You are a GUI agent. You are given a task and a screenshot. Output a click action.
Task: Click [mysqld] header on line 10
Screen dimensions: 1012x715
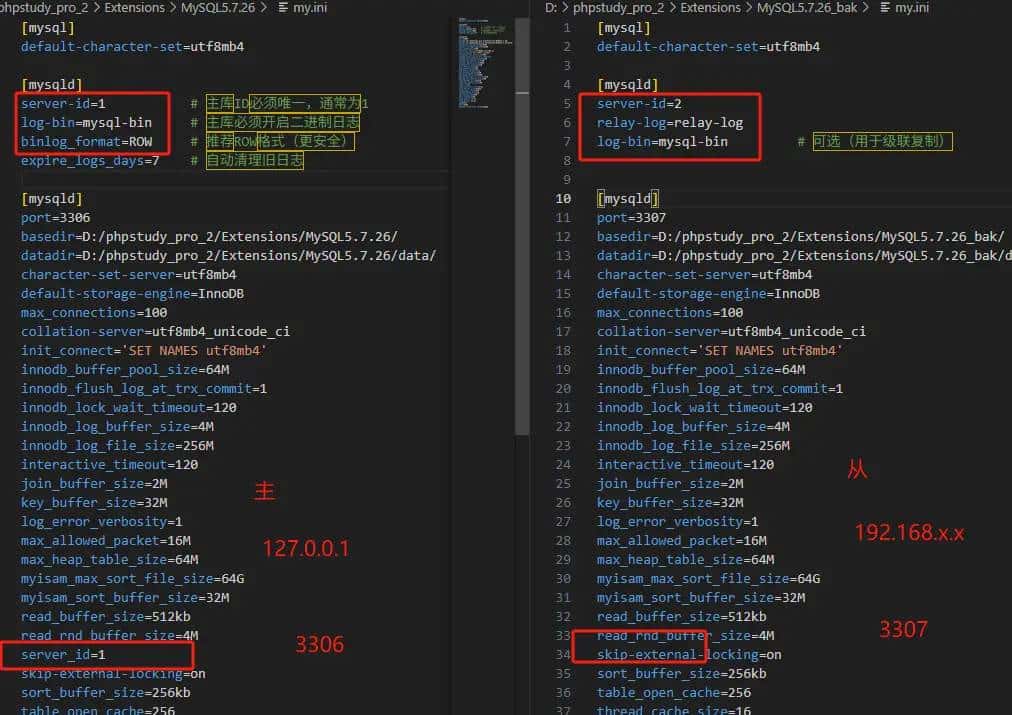(627, 199)
